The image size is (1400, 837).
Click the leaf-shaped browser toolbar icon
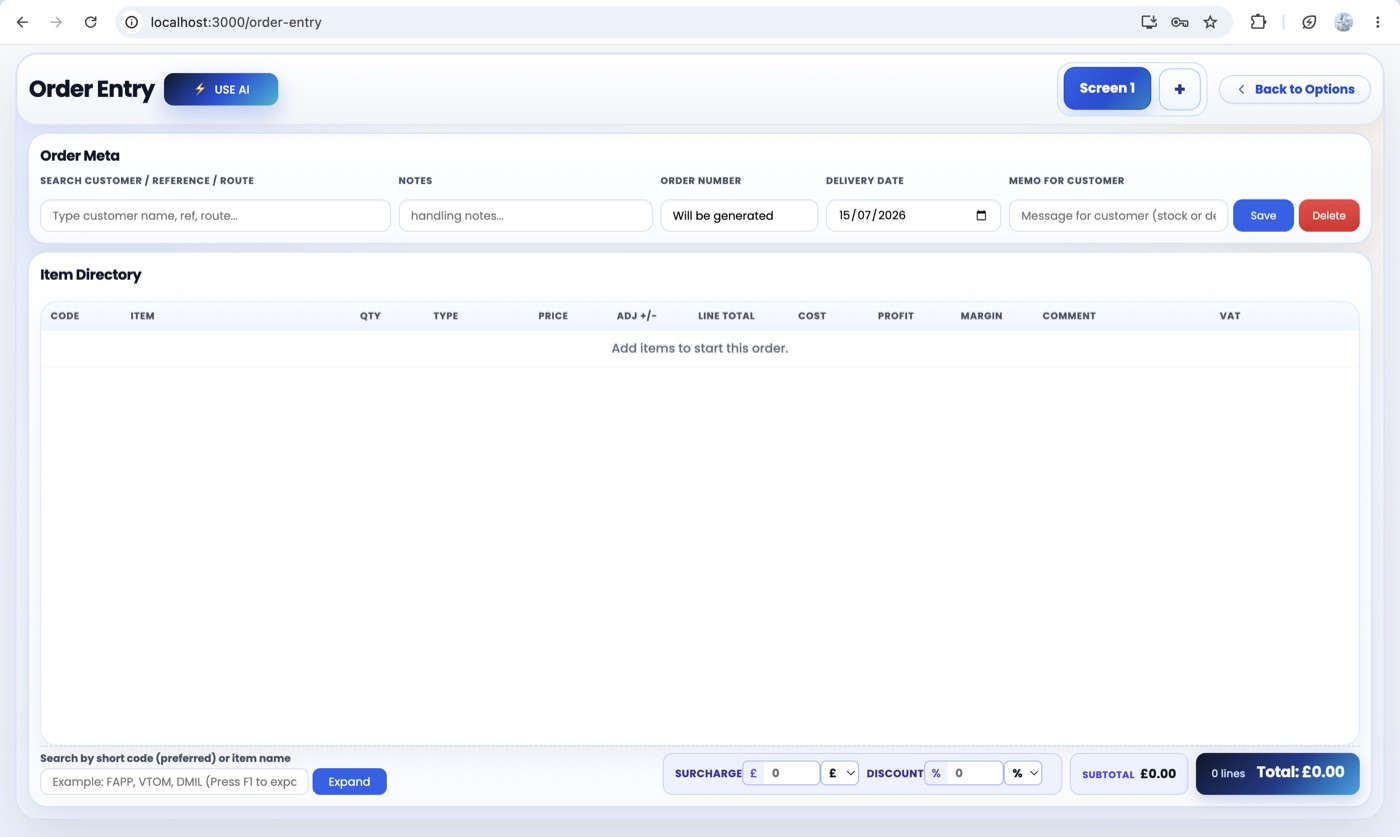pos(1309,22)
